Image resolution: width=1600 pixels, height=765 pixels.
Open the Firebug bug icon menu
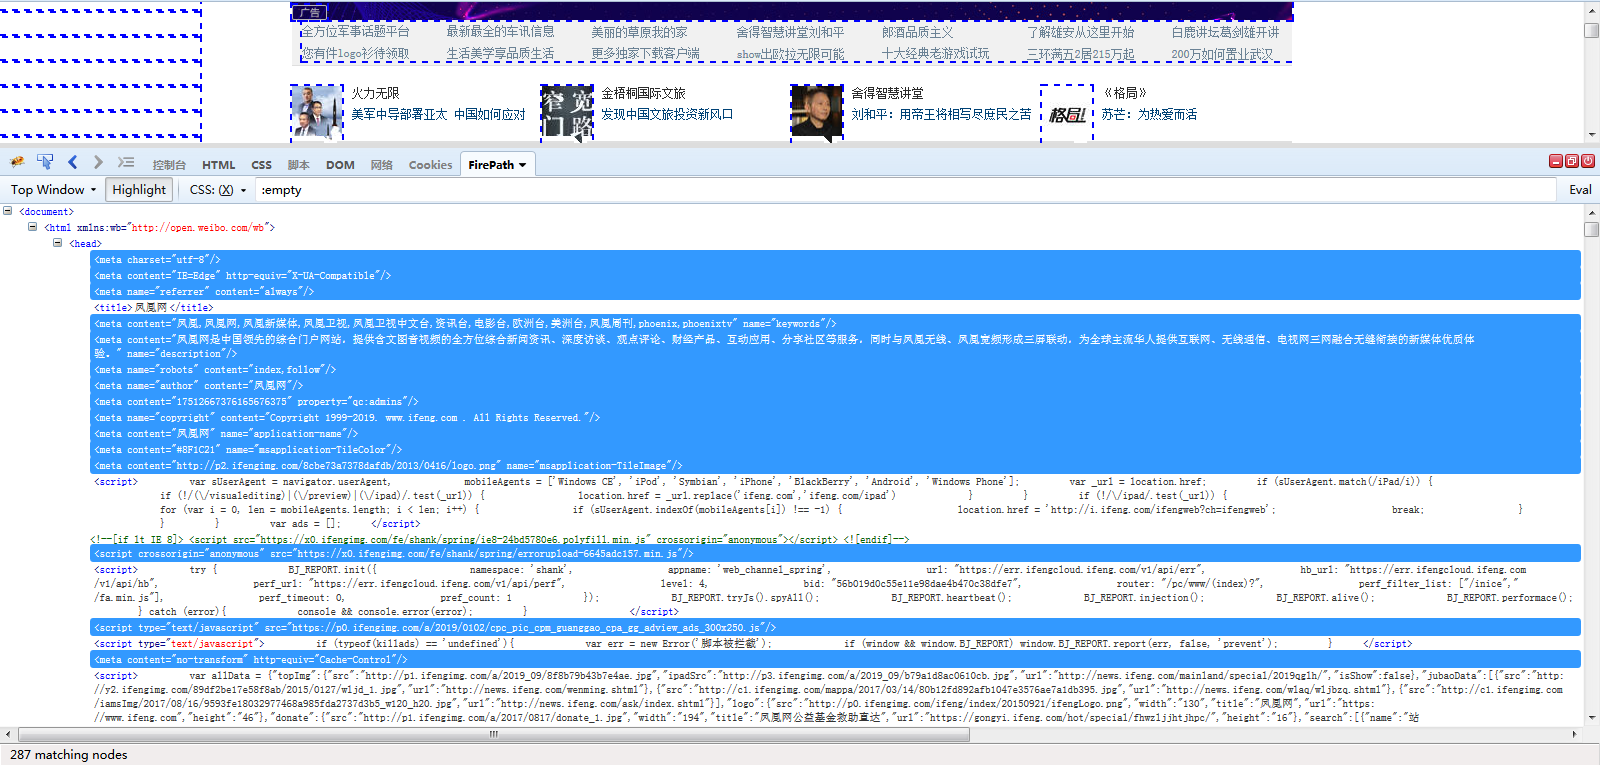pyautogui.click(x=17, y=162)
